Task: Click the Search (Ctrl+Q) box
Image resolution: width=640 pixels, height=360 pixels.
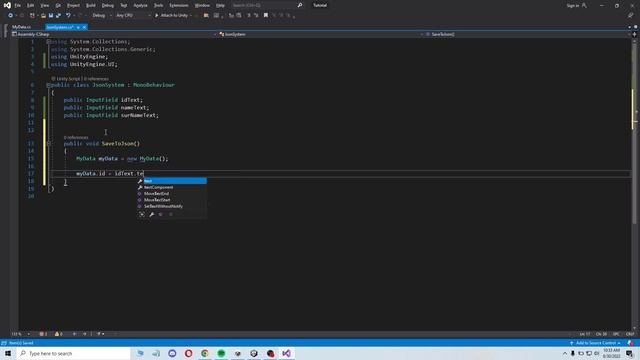Action: (x=267, y=5)
